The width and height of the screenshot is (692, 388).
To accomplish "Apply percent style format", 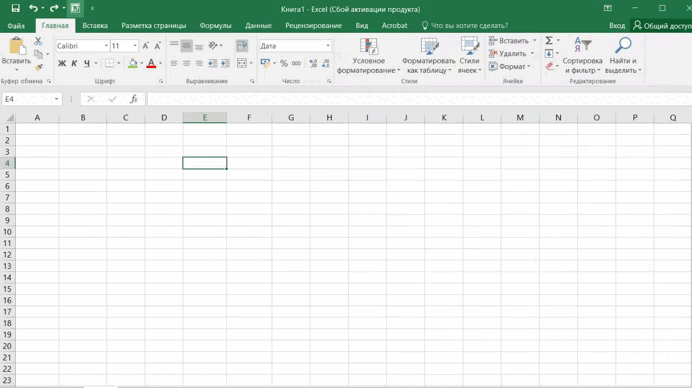I will tap(284, 64).
